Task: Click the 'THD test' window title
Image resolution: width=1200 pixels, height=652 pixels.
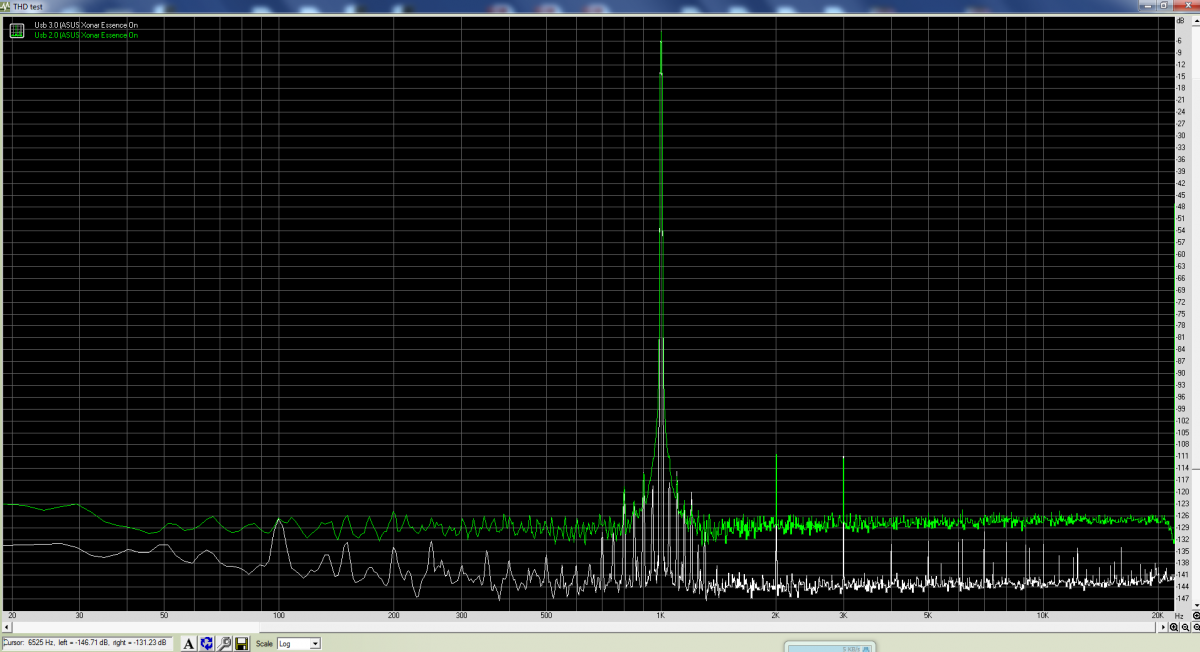Action: coord(28,6)
